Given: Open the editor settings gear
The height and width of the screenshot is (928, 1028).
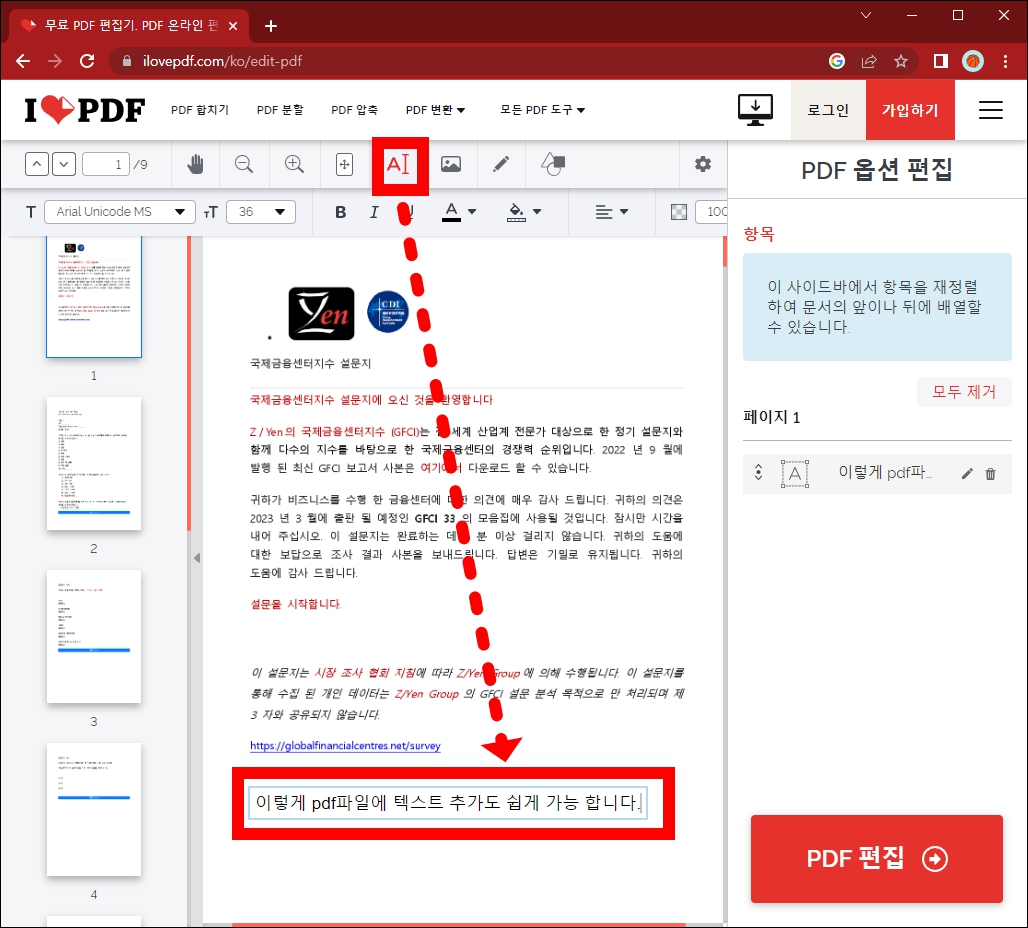Looking at the screenshot, I should point(703,164).
